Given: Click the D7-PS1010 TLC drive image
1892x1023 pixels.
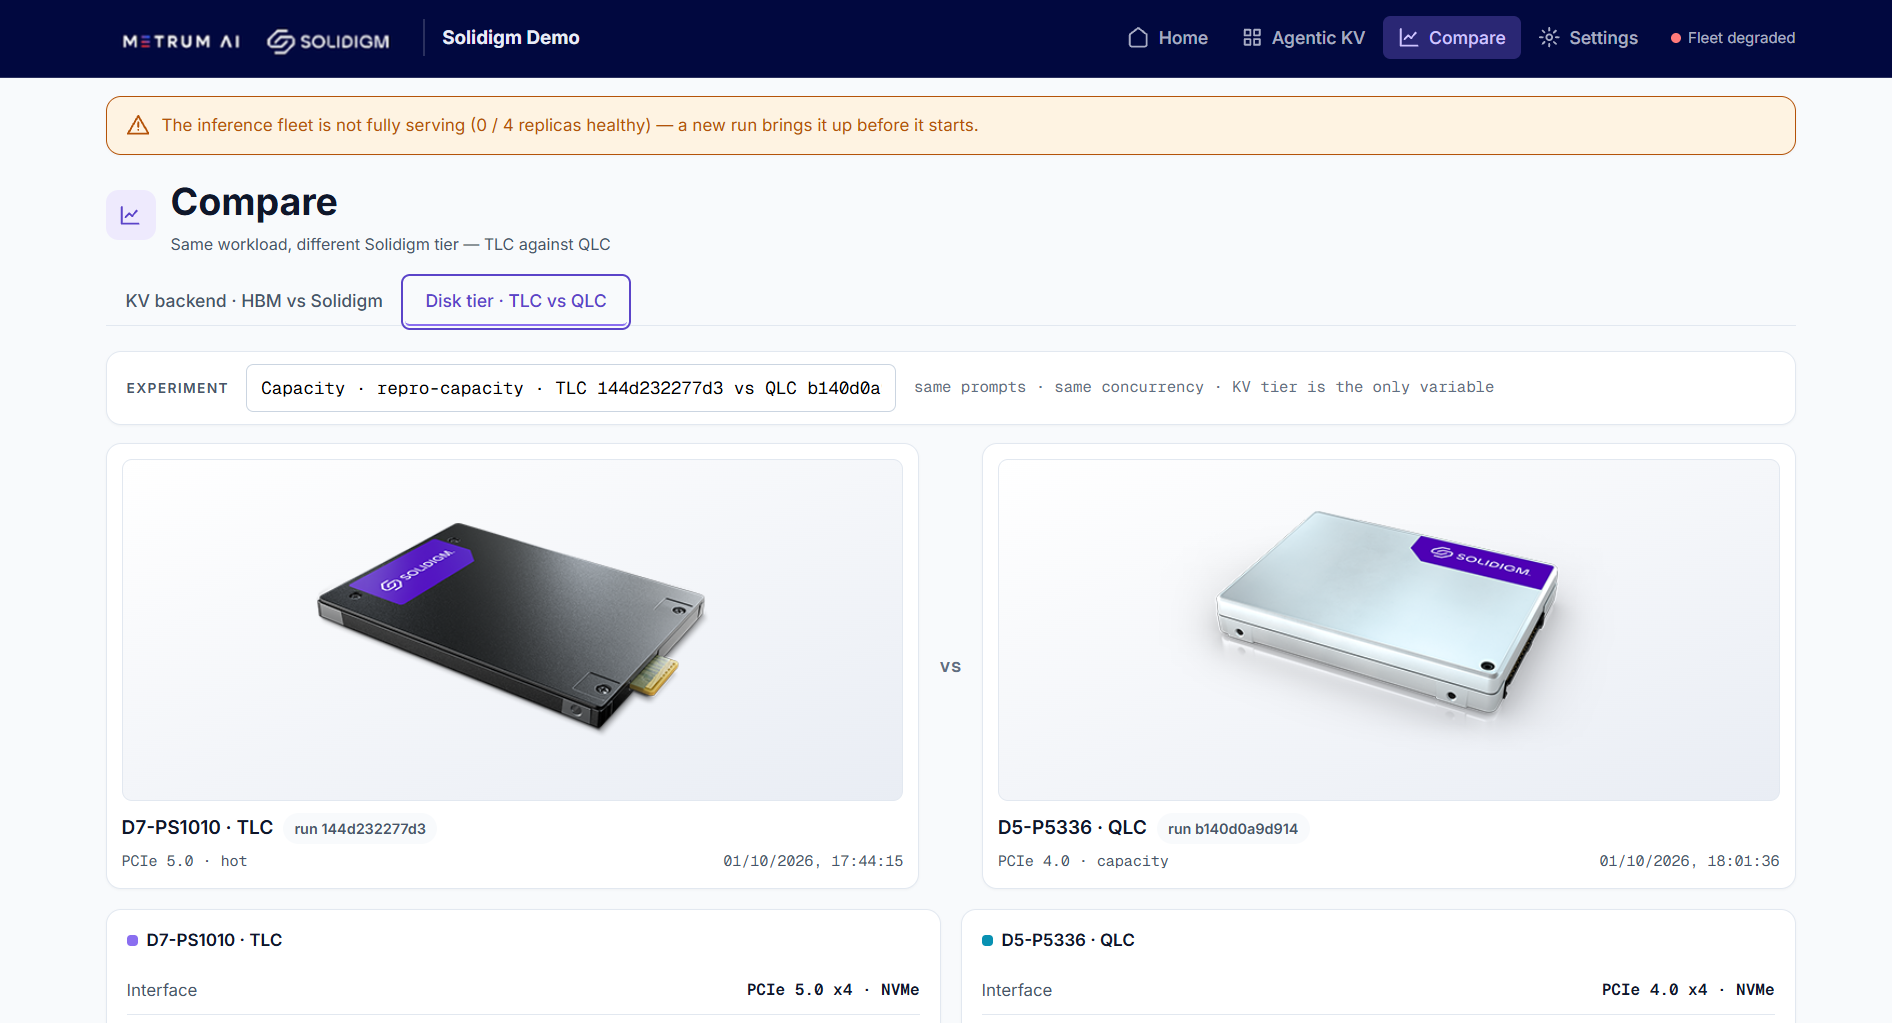Looking at the screenshot, I should click(512, 630).
